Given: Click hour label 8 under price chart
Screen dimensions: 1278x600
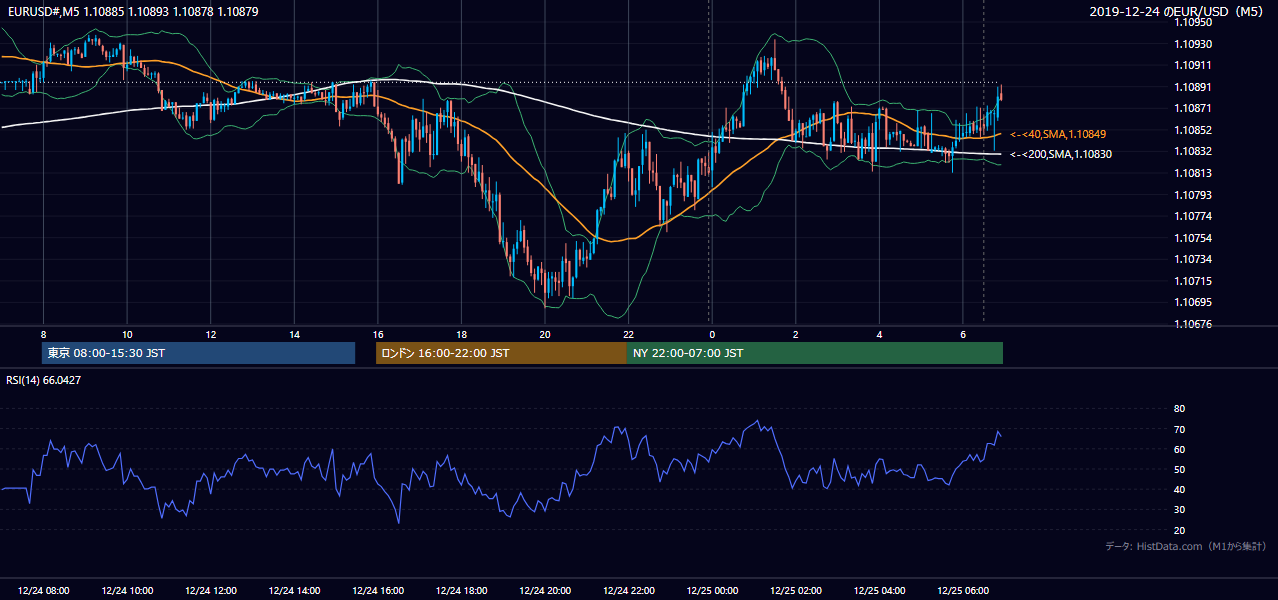Looking at the screenshot, I should tap(43, 334).
